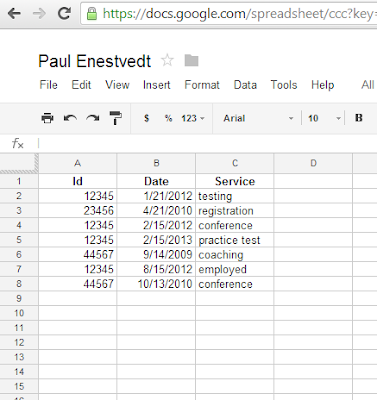The image size is (377, 400).
Task: Click the 9/14/2009 date cell
Action: pyautogui.click(x=156, y=255)
